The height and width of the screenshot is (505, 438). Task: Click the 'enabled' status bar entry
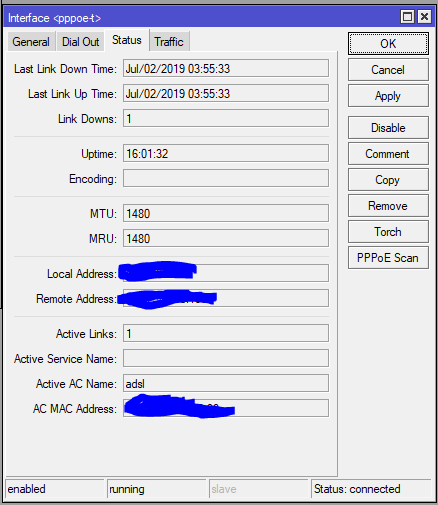coord(55,489)
